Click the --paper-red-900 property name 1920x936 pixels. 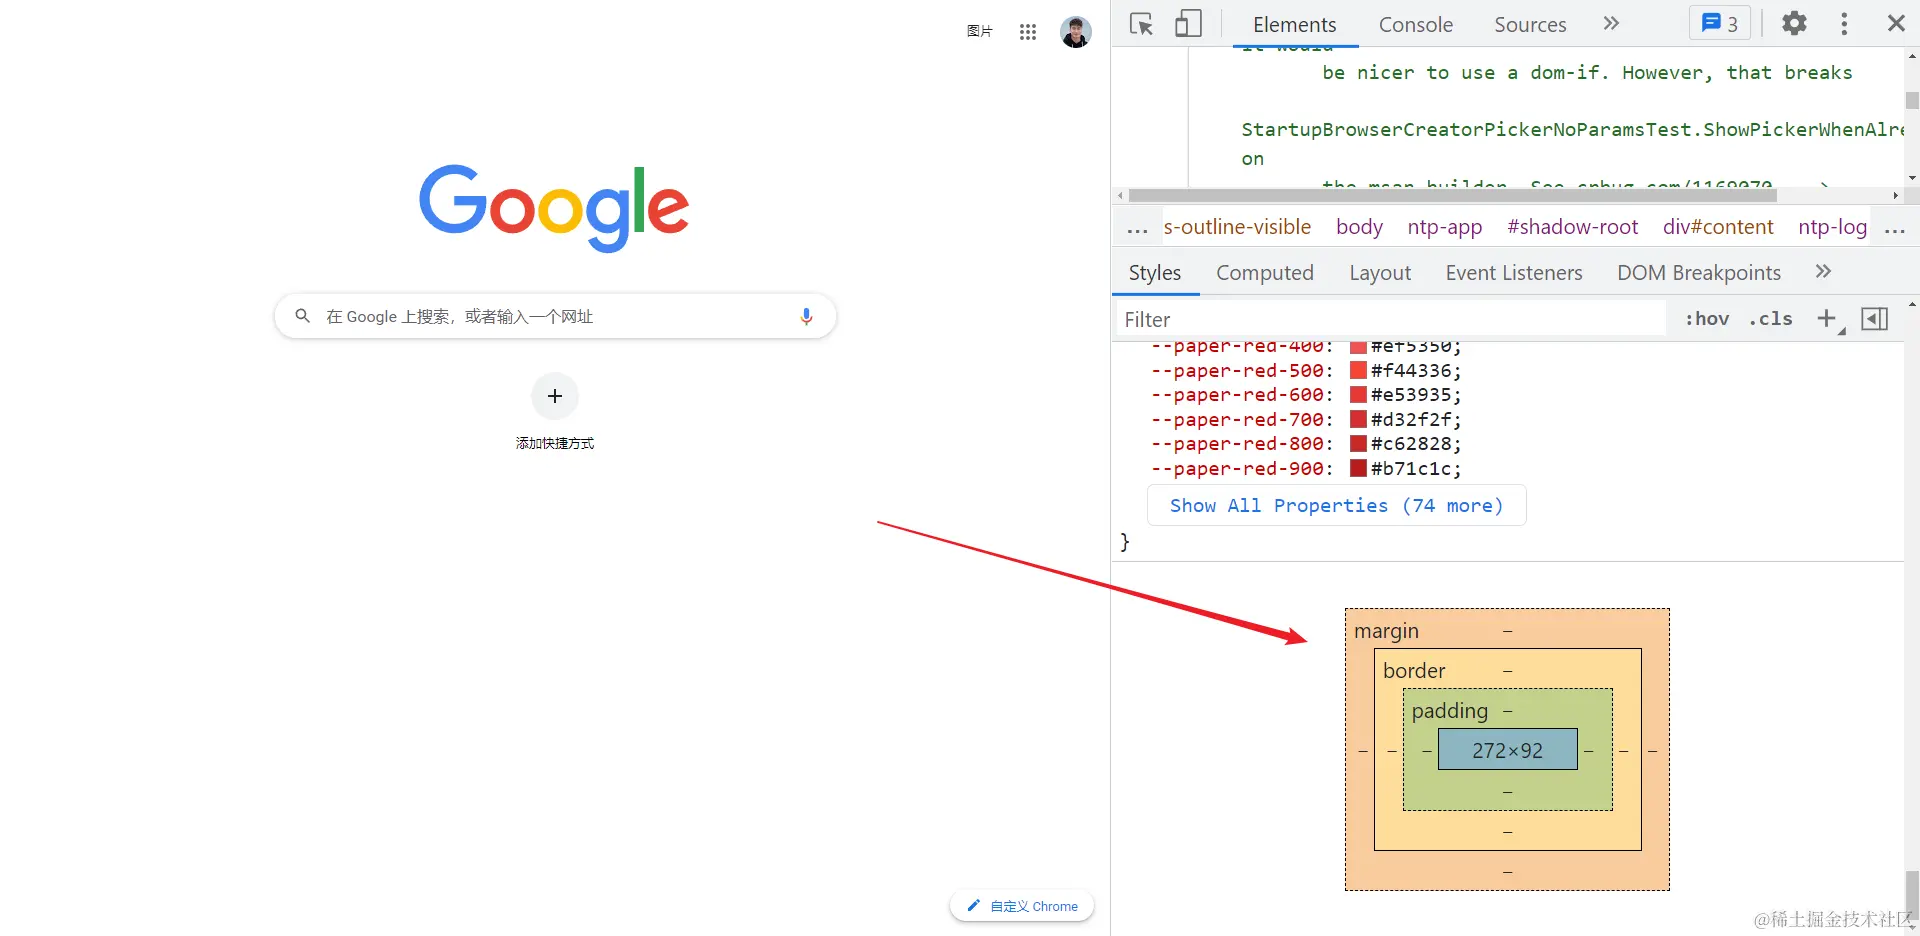(1238, 468)
